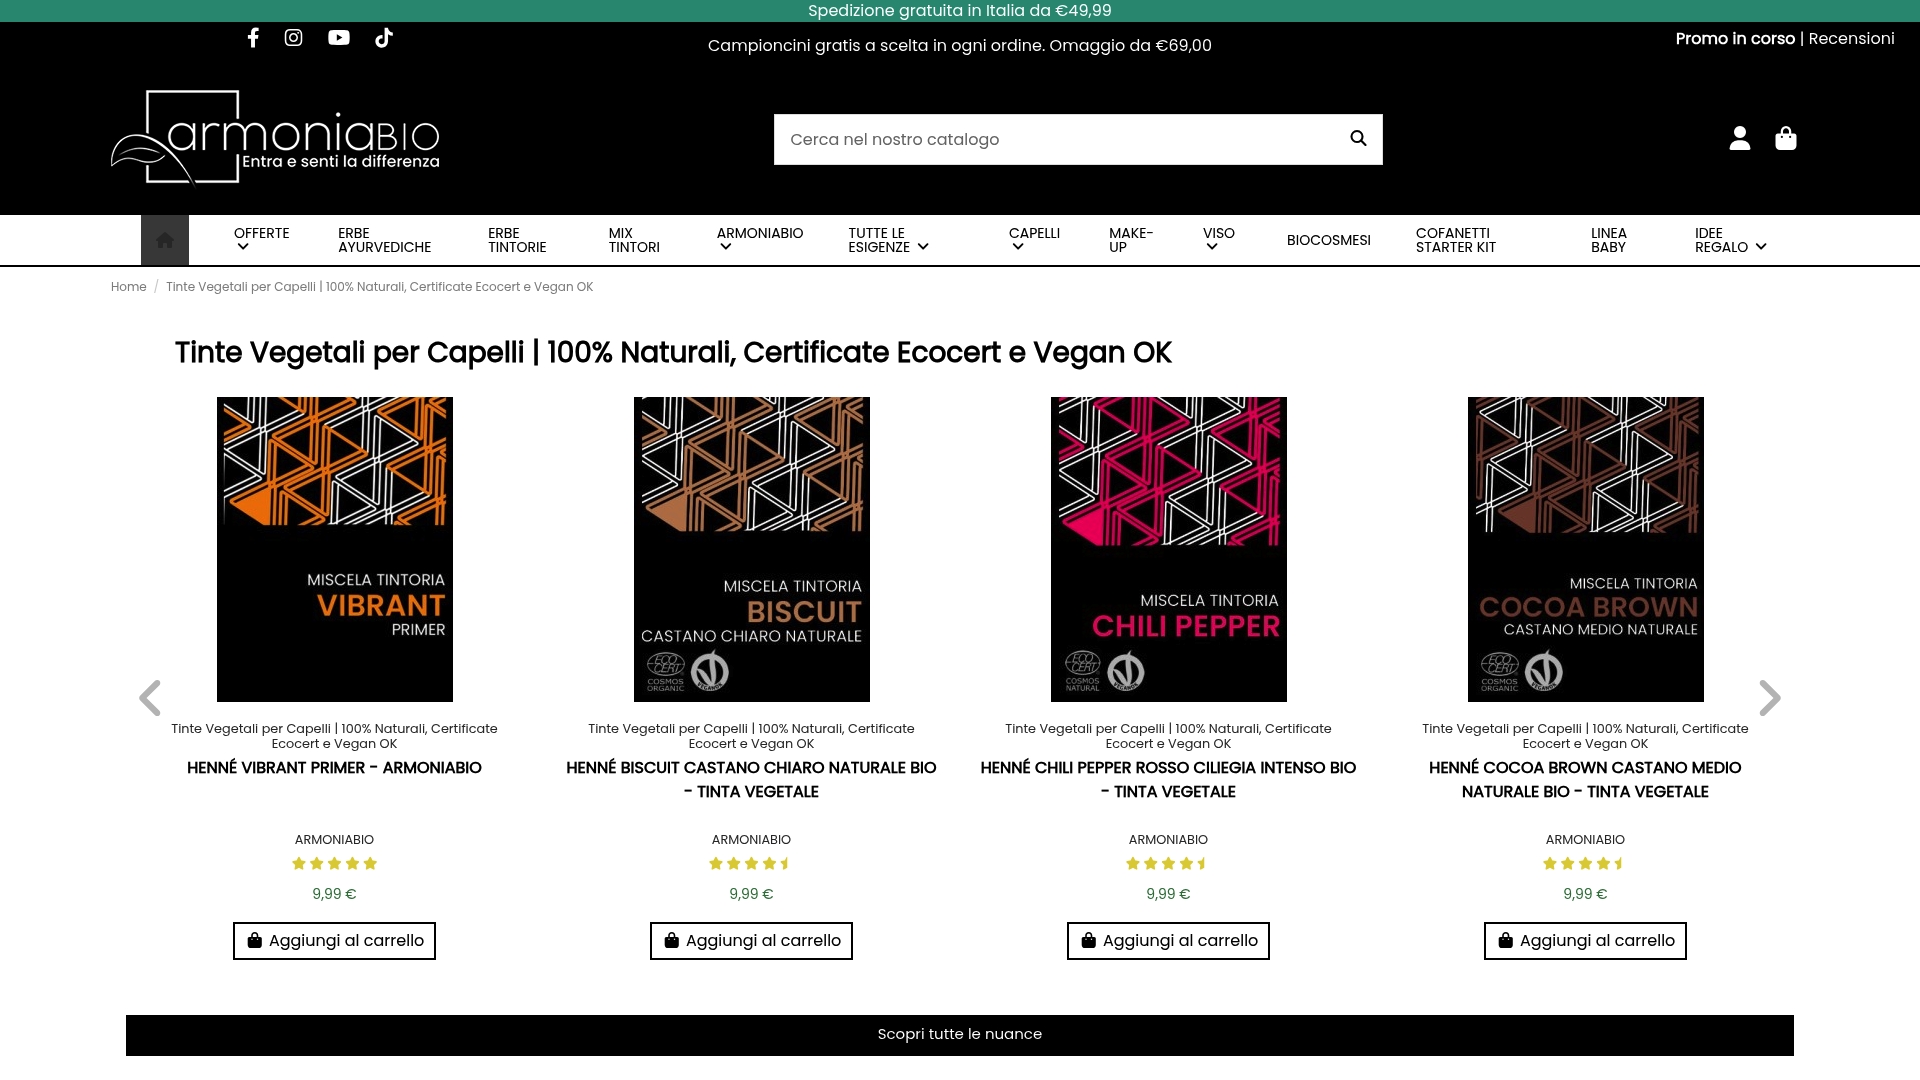1920x1080 pixels.
Task: Add Cocoa Brown Castano Medio to cart
Action: point(1585,941)
